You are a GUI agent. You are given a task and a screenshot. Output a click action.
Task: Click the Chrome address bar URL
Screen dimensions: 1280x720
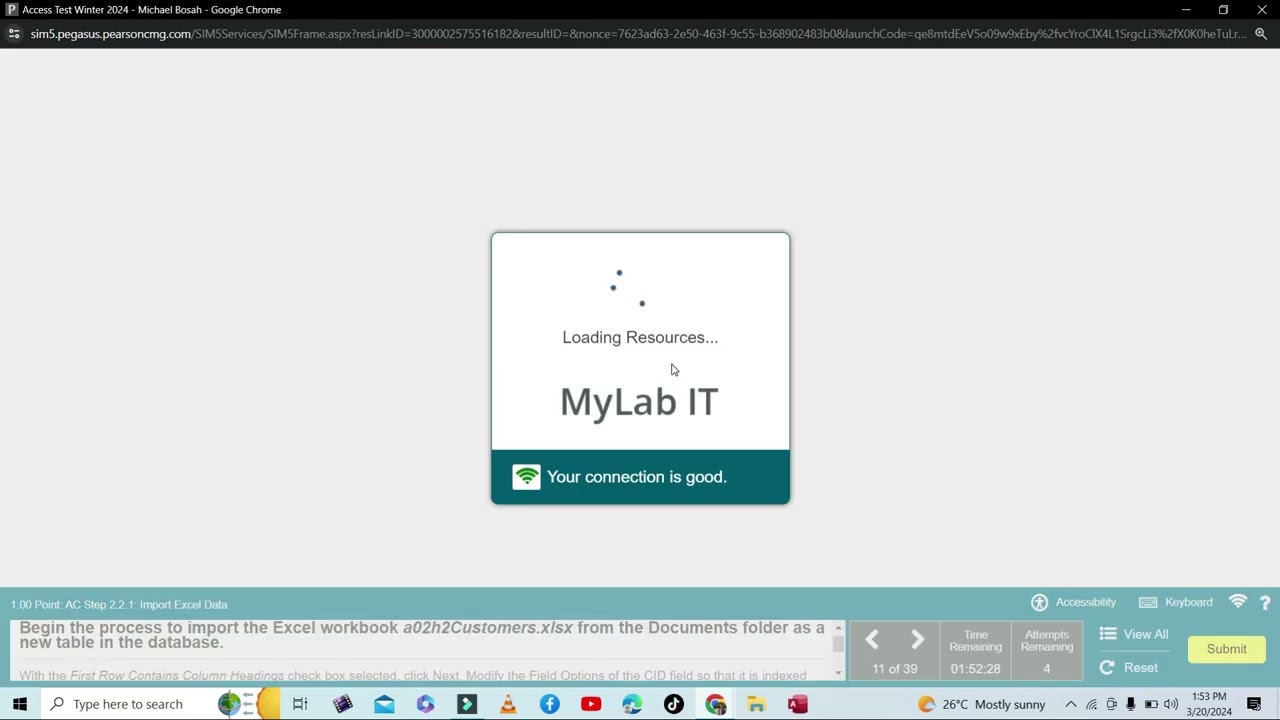coord(638,33)
